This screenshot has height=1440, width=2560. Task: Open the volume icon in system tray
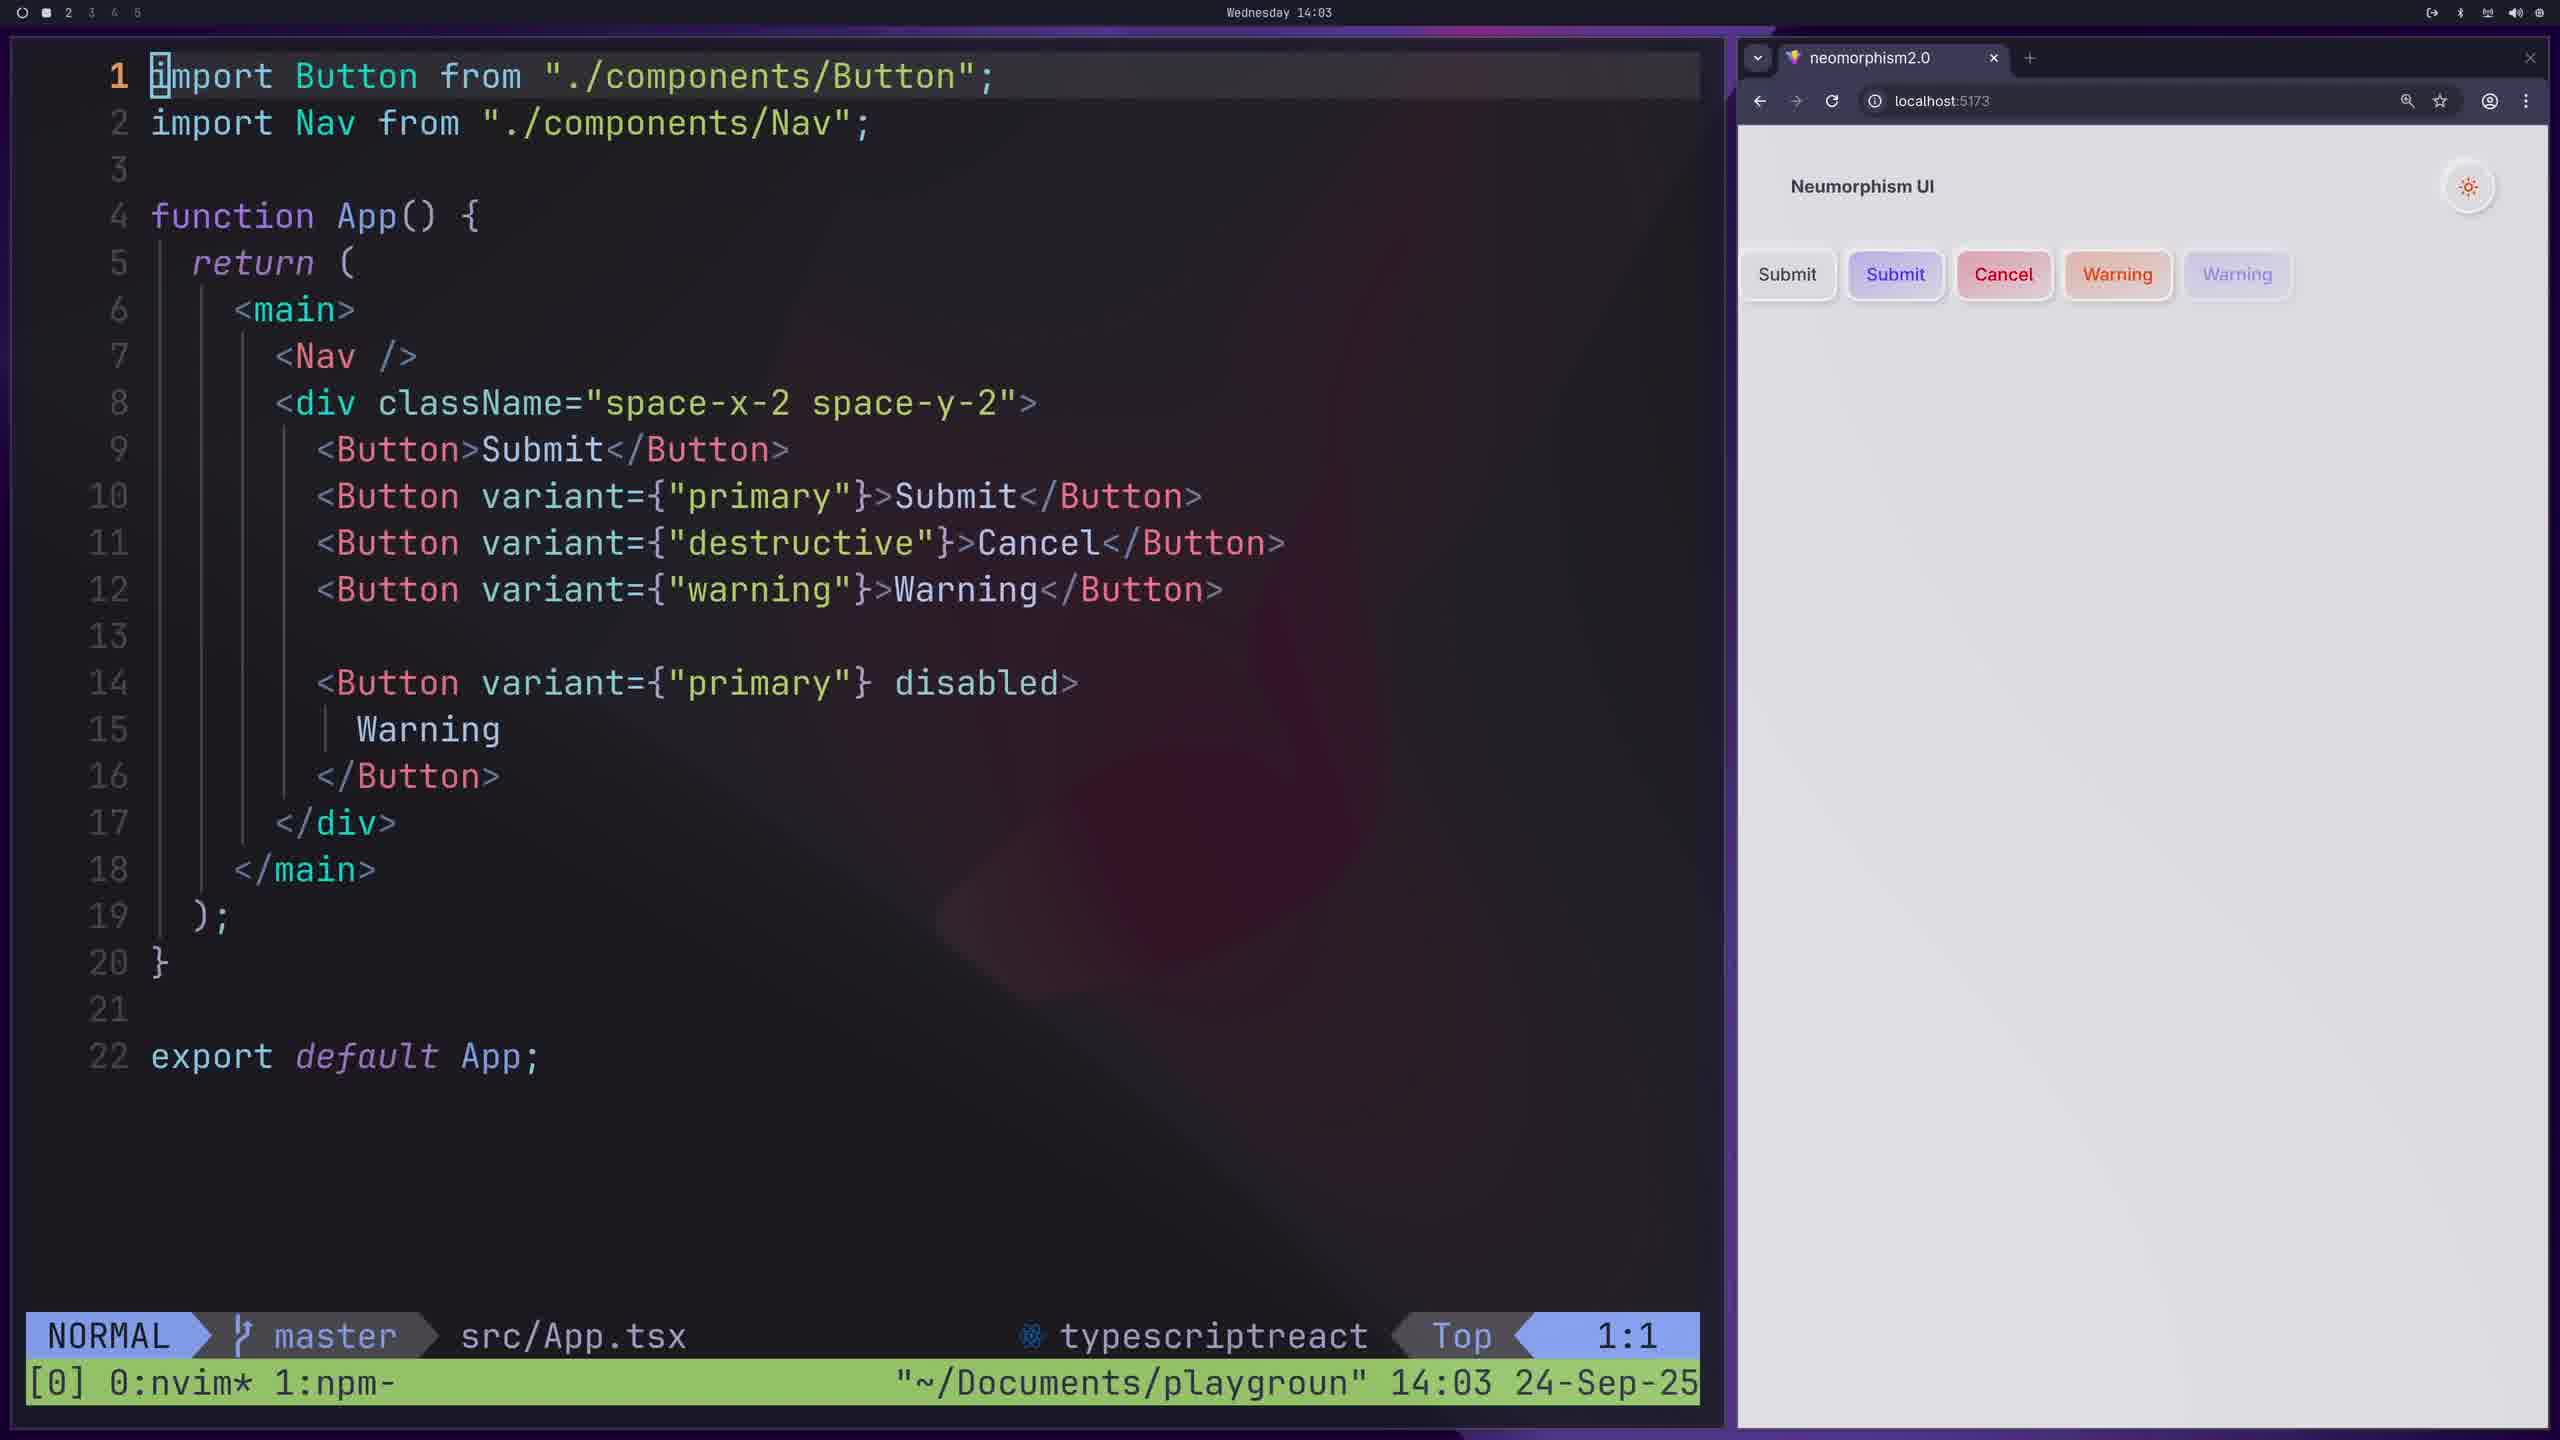point(2515,13)
